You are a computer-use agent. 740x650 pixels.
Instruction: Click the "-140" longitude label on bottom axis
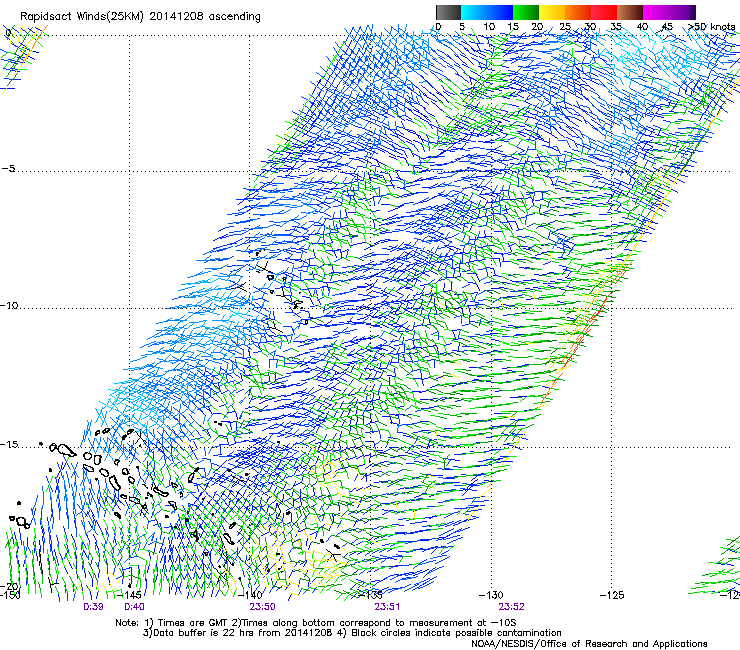coord(250,595)
